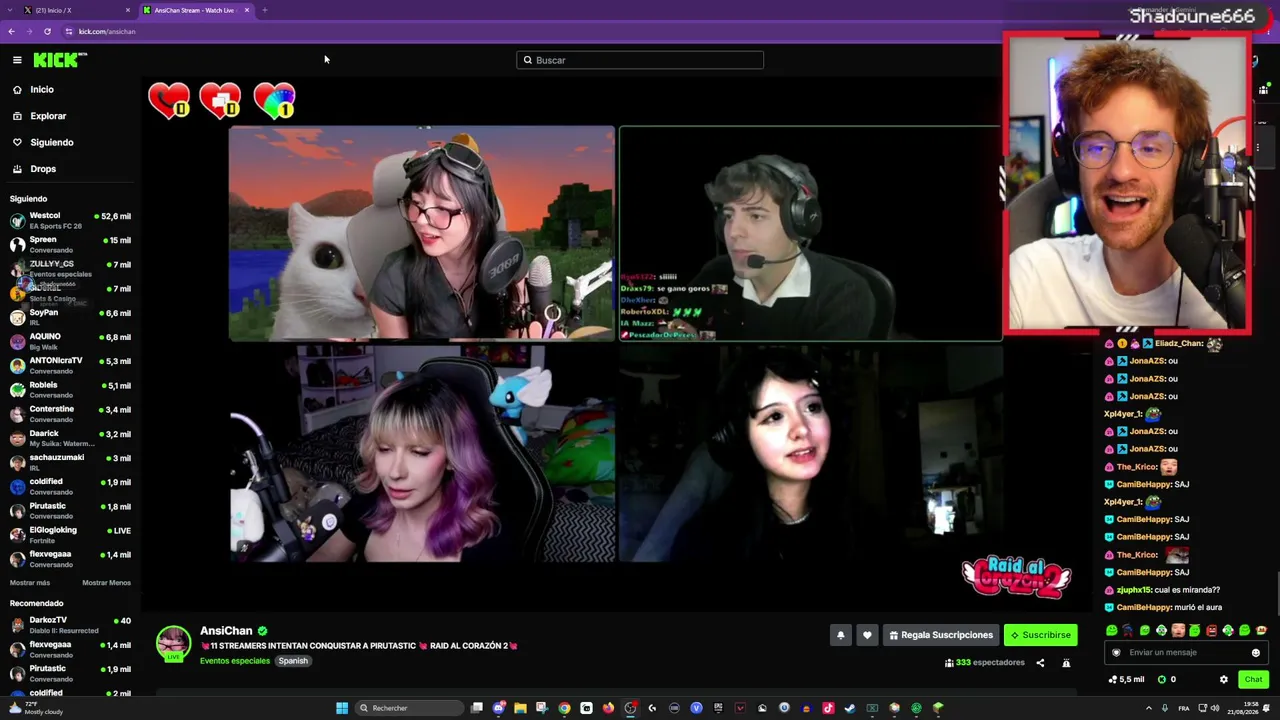The width and height of the screenshot is (1280, 720).
Task: Click the KICK logo
Action: pos(60,60)
